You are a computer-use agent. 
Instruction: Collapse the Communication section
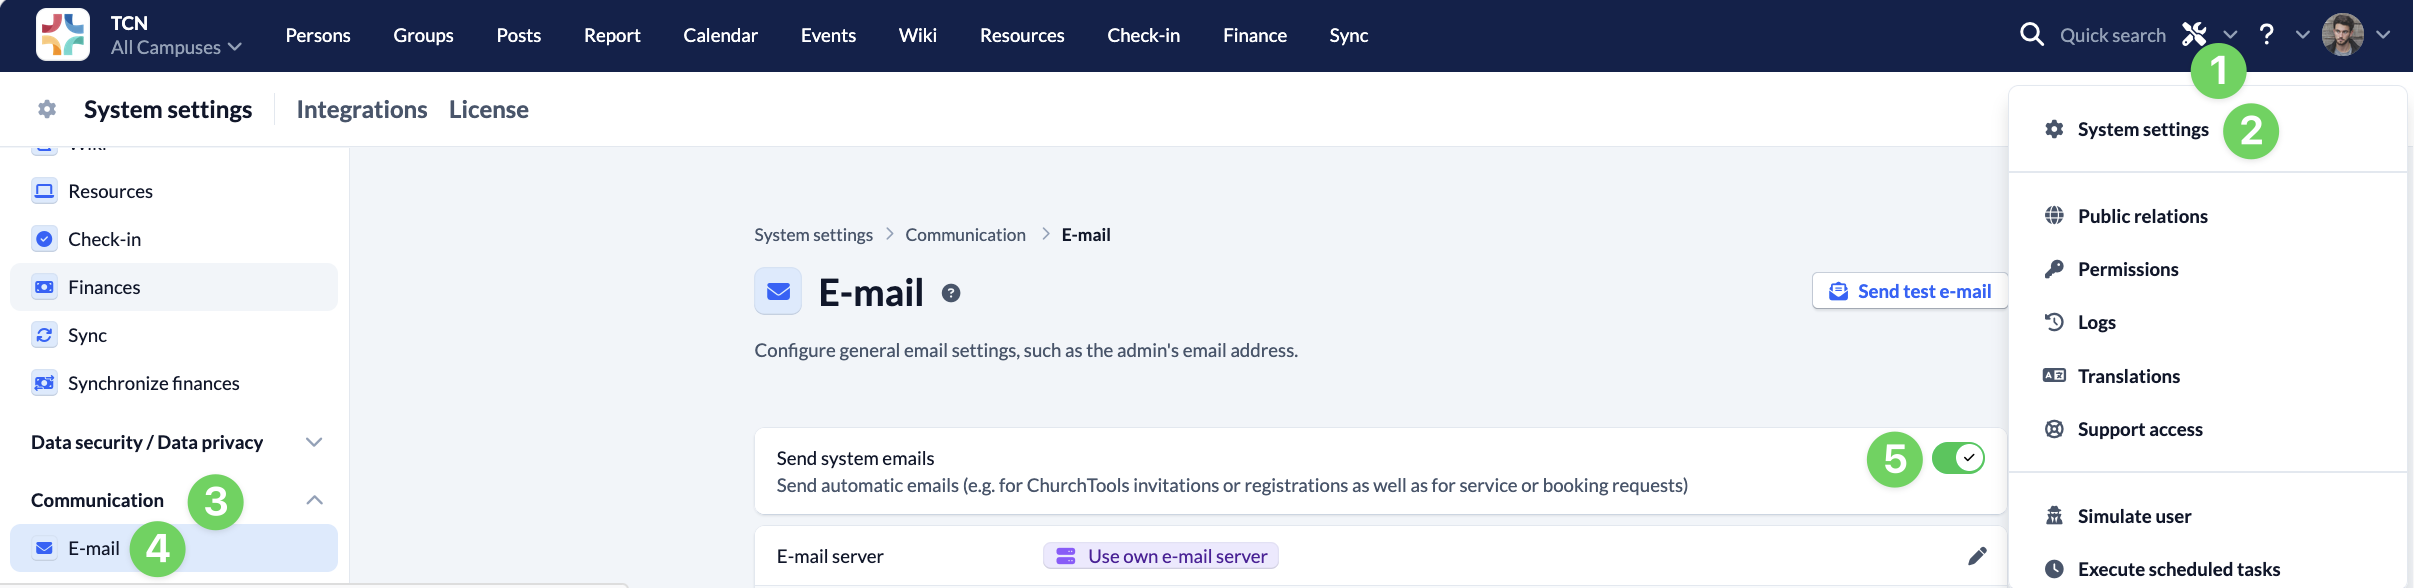314,500
